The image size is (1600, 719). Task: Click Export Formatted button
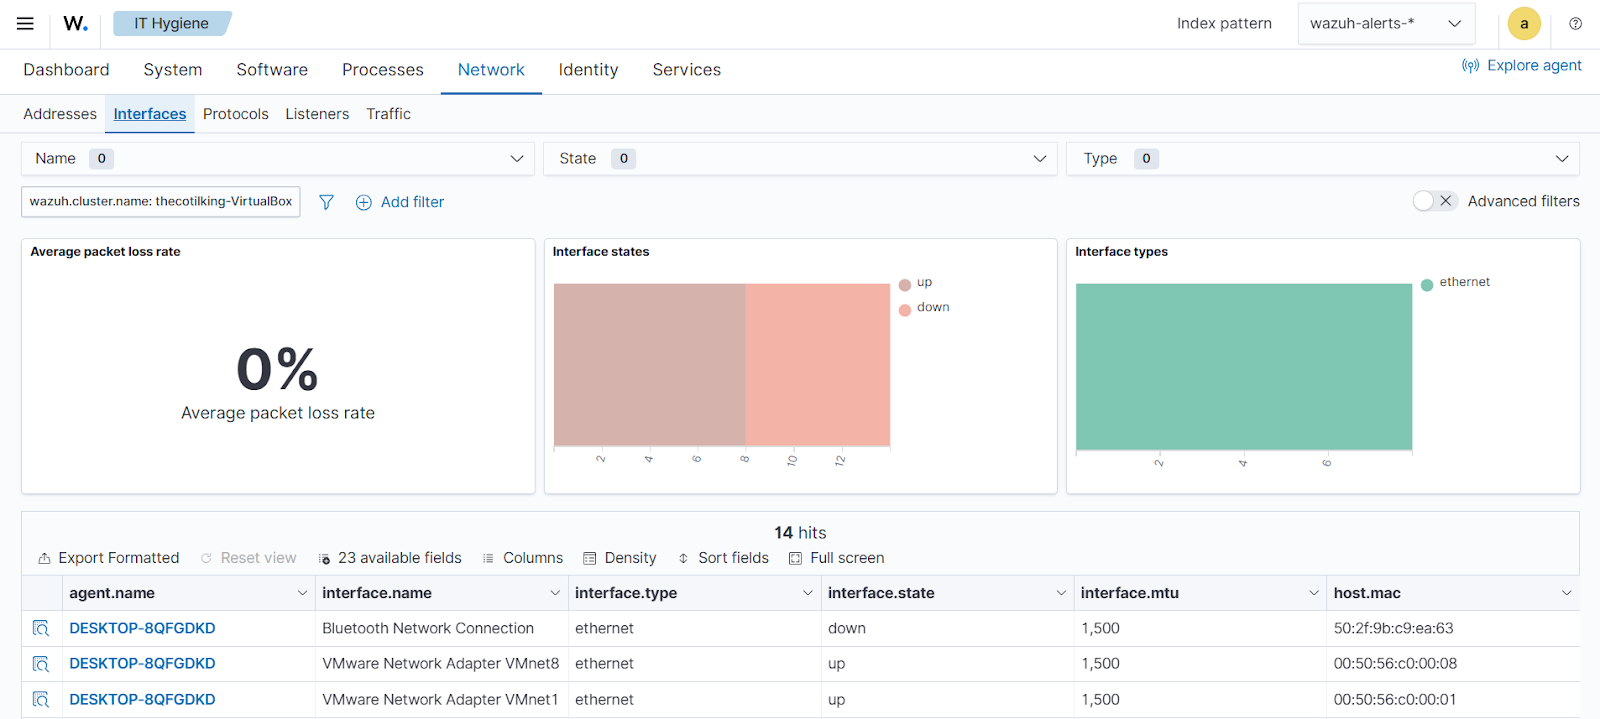pos(109,558)
